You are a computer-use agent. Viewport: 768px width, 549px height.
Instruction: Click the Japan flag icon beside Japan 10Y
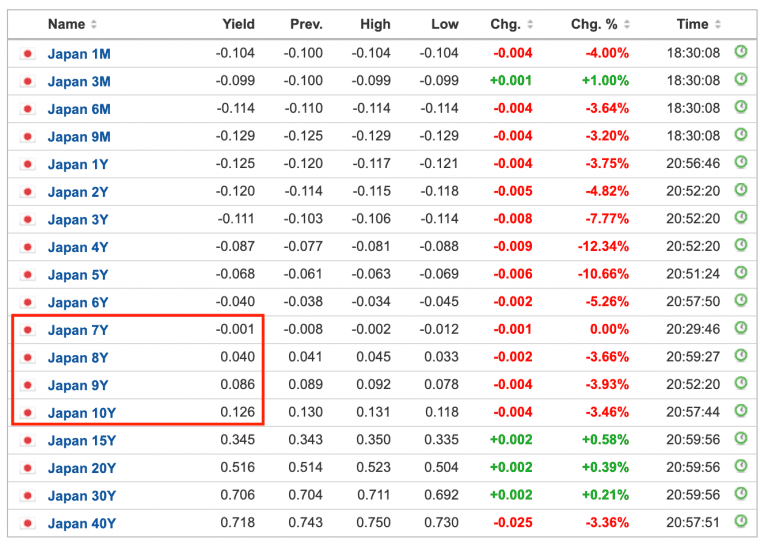pos(28,413)
